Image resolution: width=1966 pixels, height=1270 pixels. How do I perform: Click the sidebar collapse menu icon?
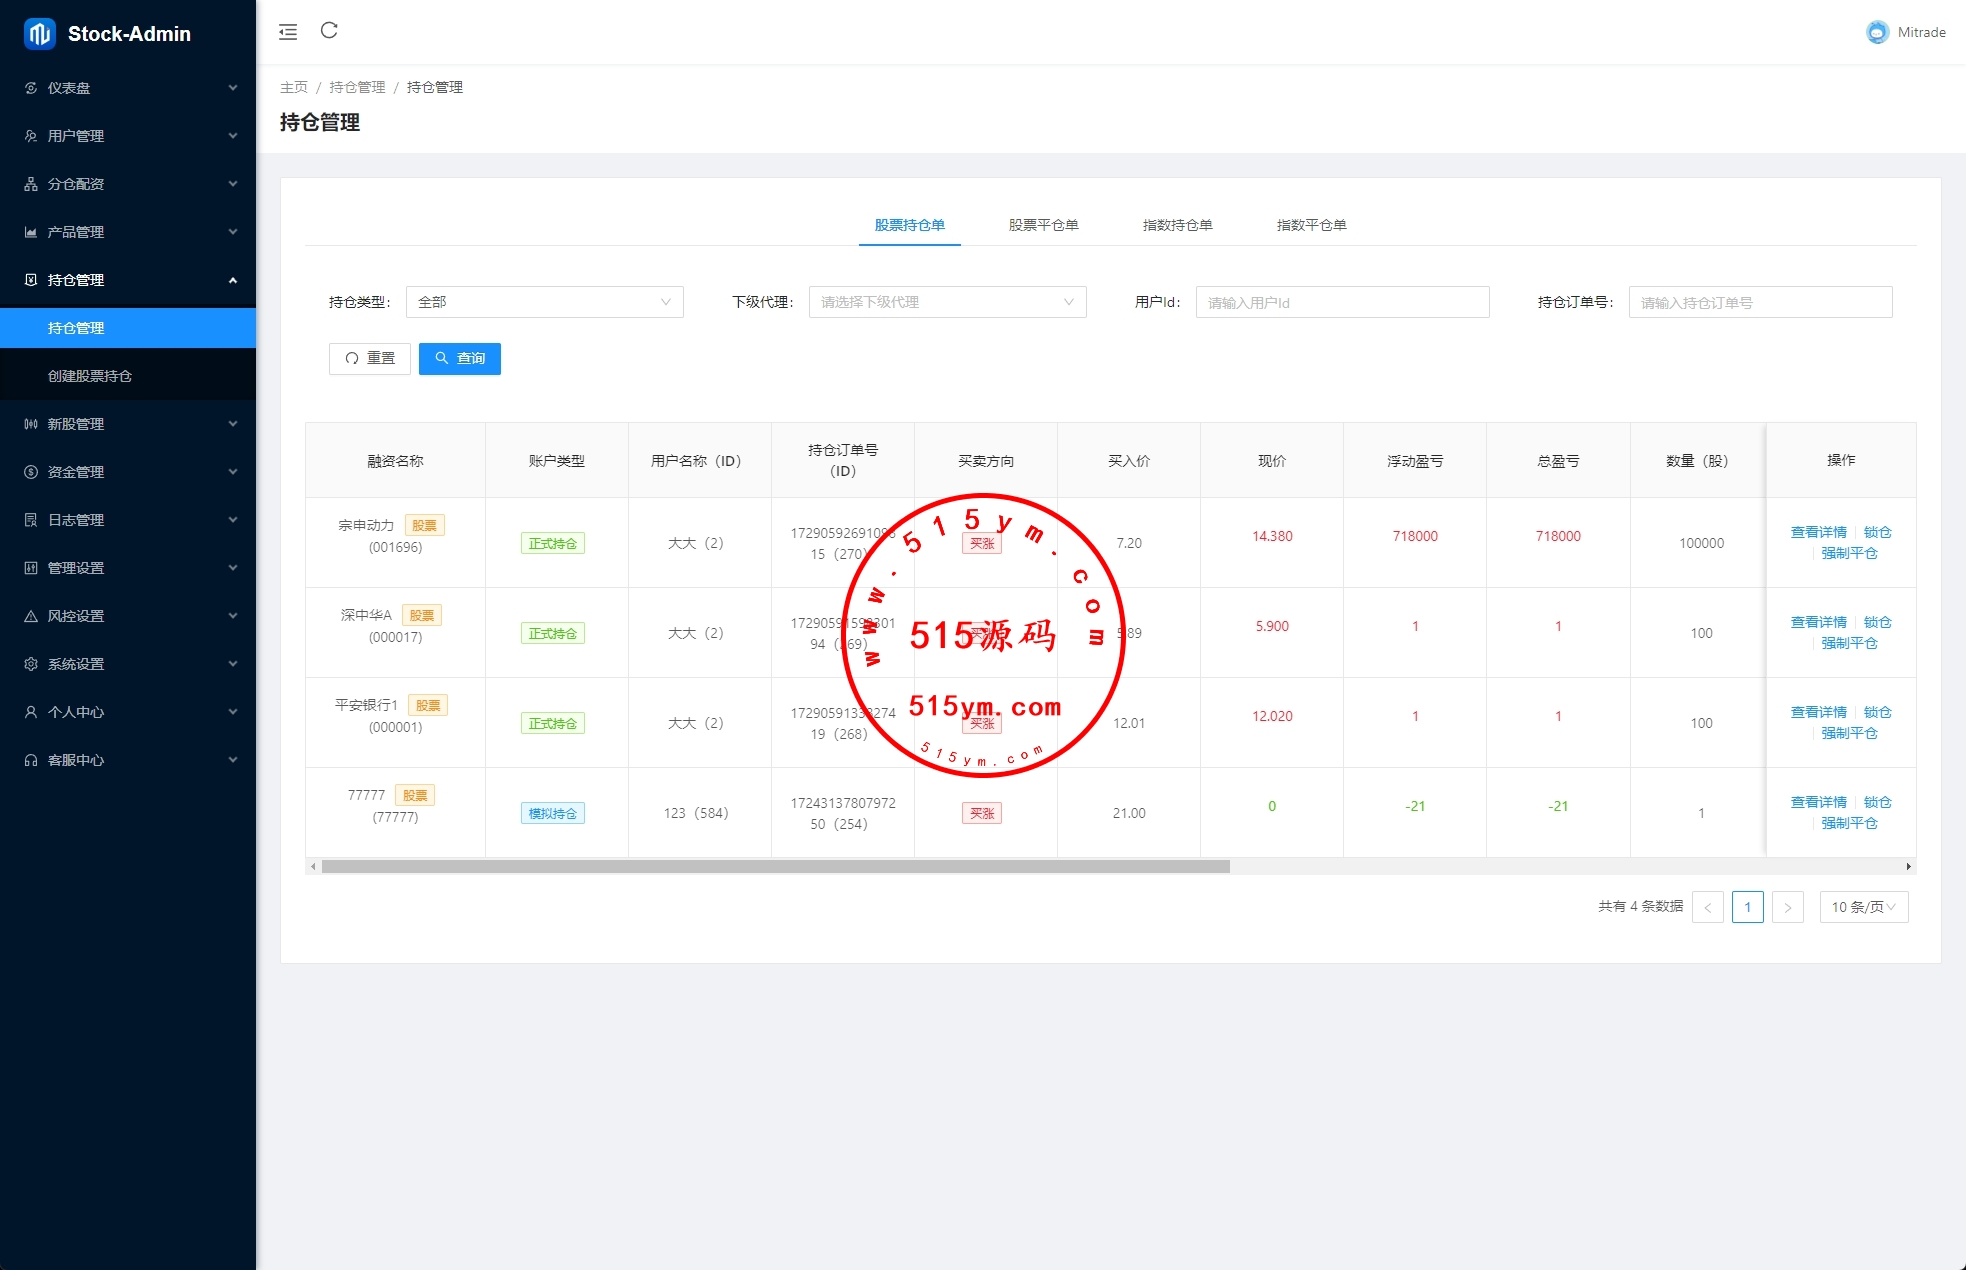[288, 32]
